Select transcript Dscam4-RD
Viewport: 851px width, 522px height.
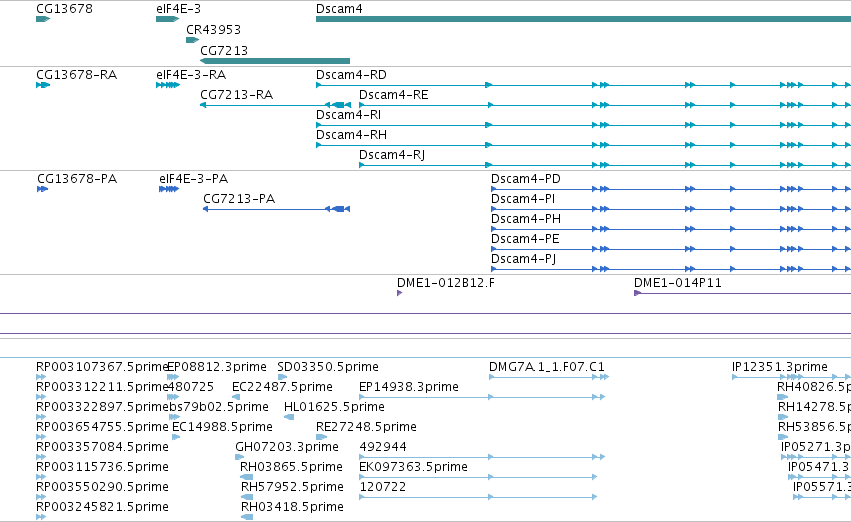[583, 85]
